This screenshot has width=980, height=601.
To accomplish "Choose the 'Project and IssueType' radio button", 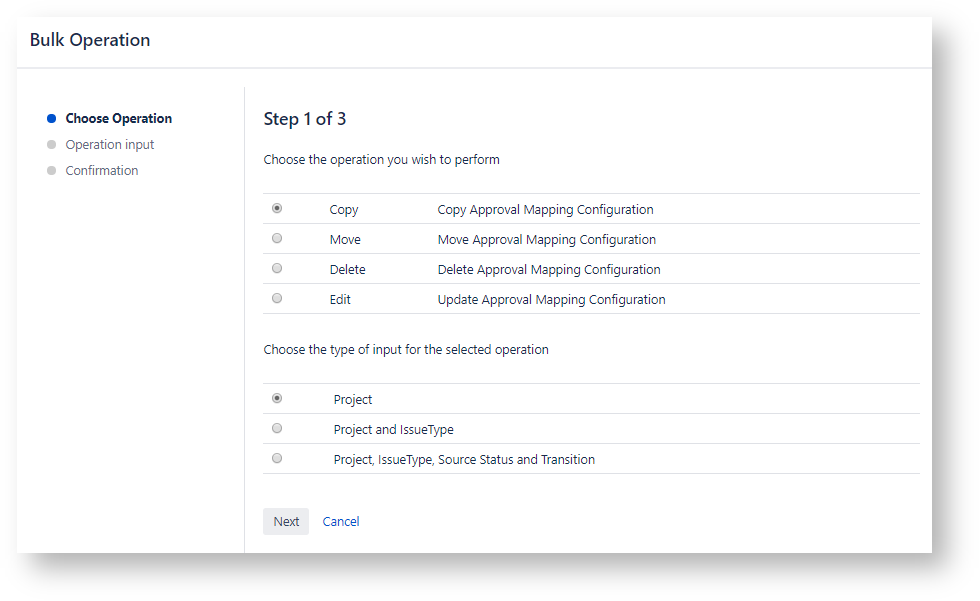I will pyautogui.click(x=277, y=429).
